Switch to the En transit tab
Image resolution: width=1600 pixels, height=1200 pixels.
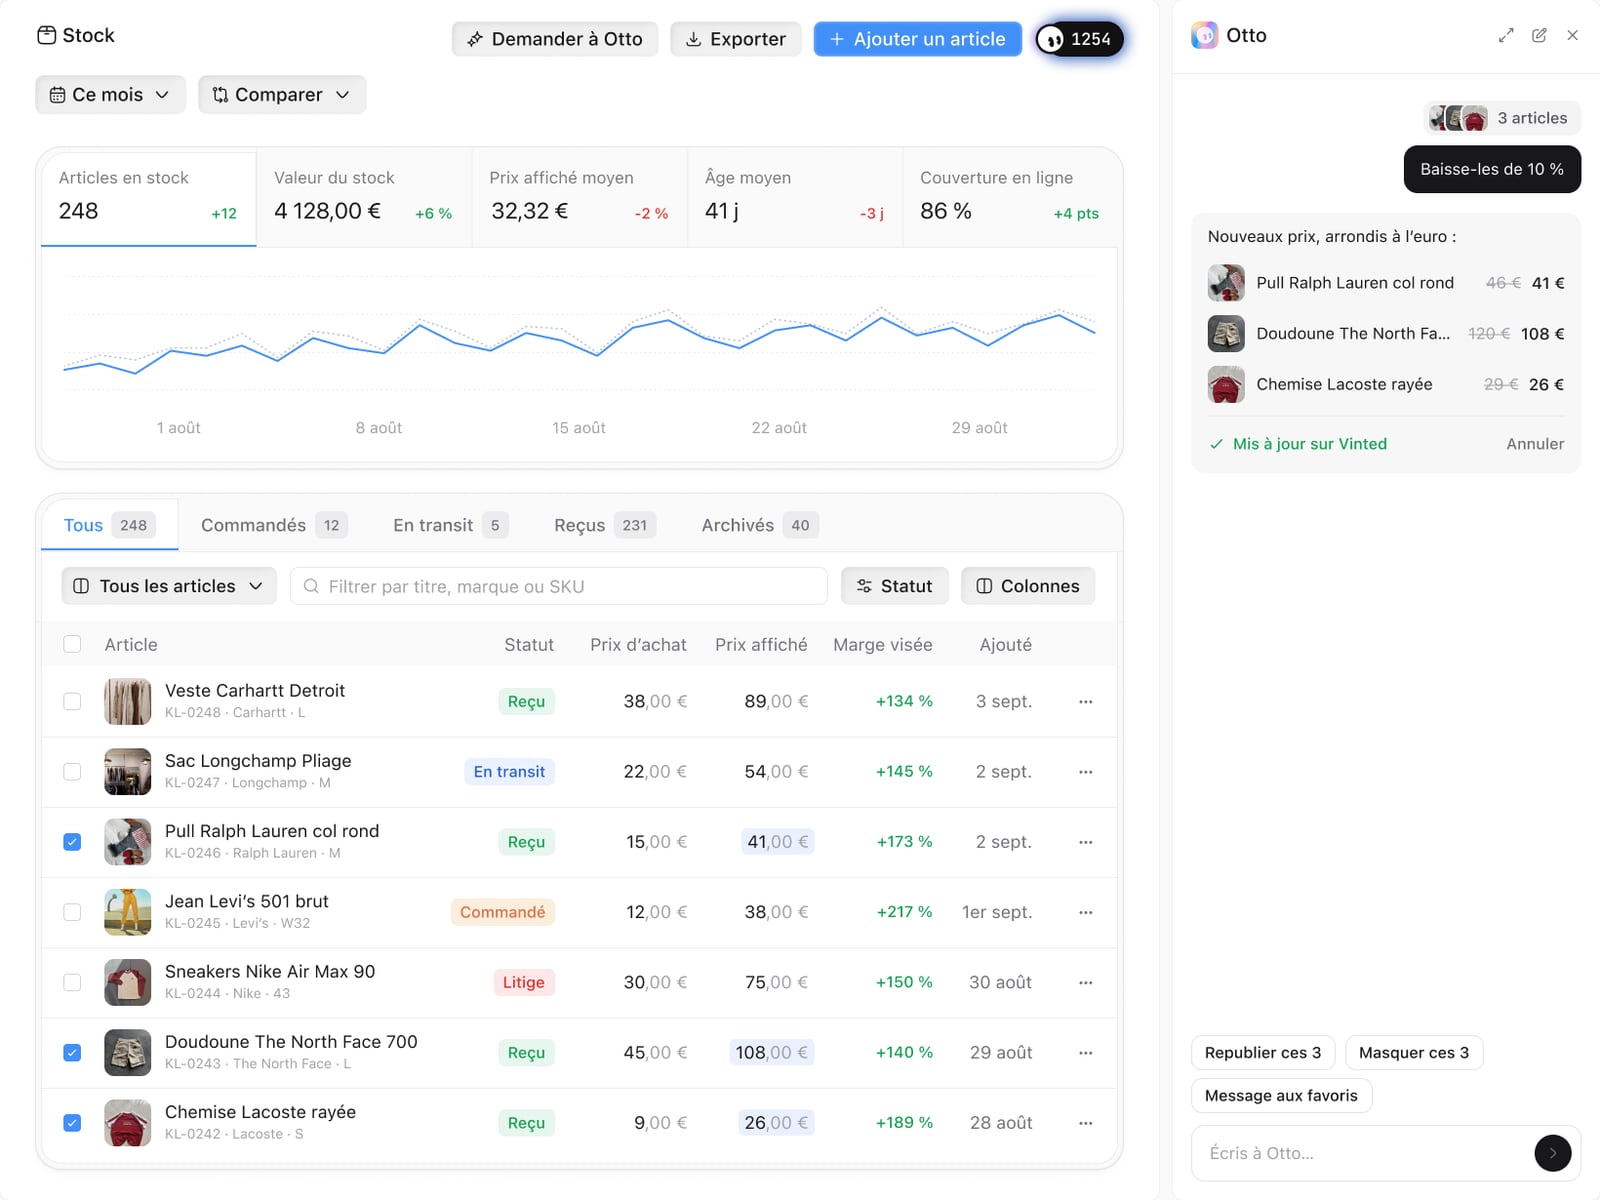(x=451, y=525)
